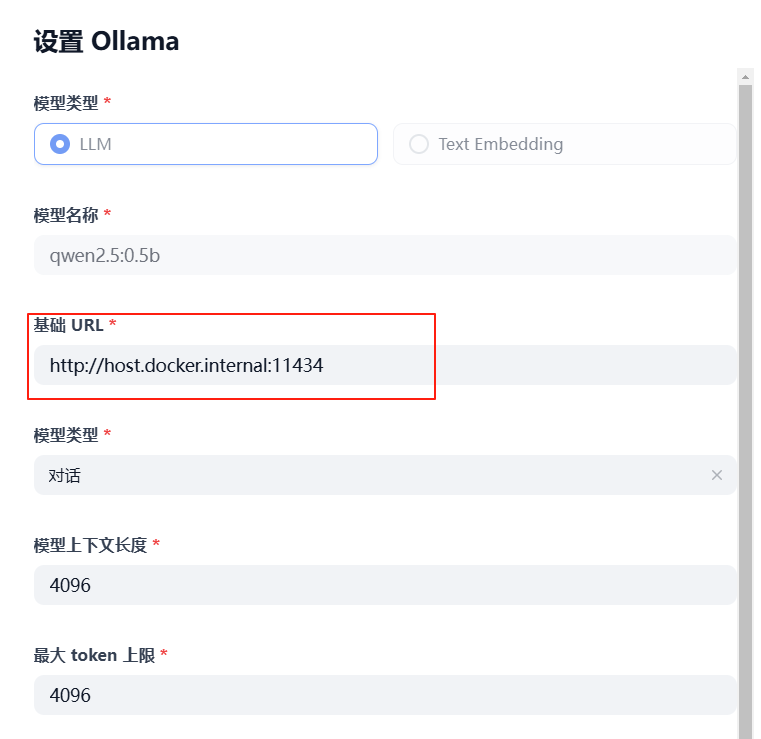This screenshot has width=761, height=739.
Task: Click the 基础 URL field label
Action: coord(69,325)
